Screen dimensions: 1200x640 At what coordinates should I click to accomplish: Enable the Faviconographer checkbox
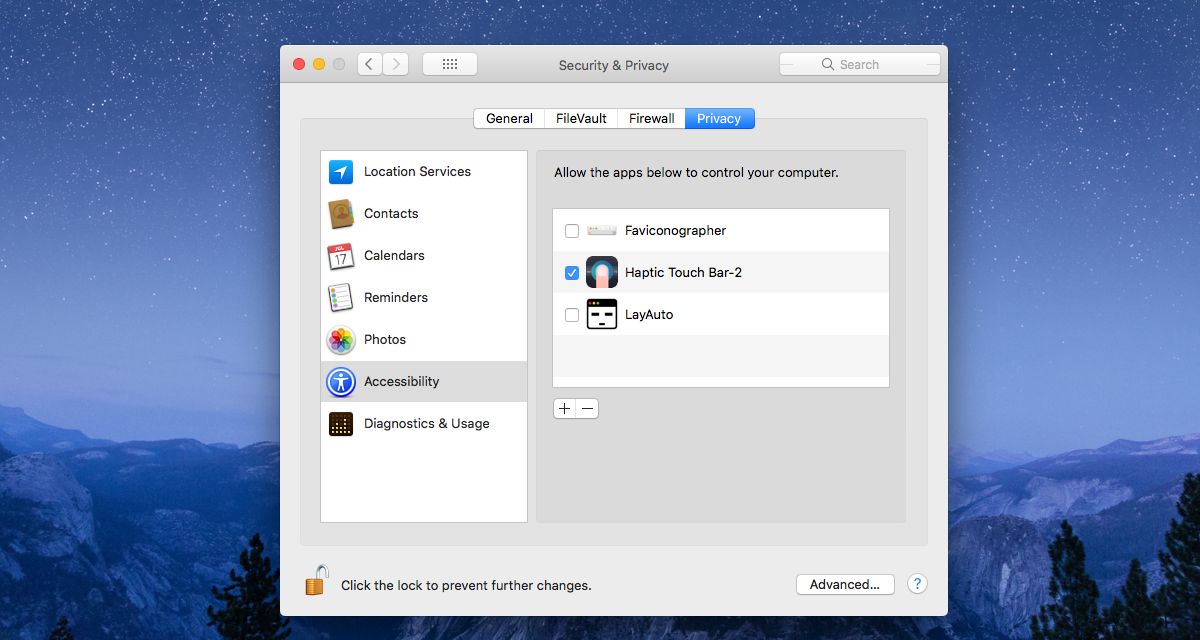point(572,231)
